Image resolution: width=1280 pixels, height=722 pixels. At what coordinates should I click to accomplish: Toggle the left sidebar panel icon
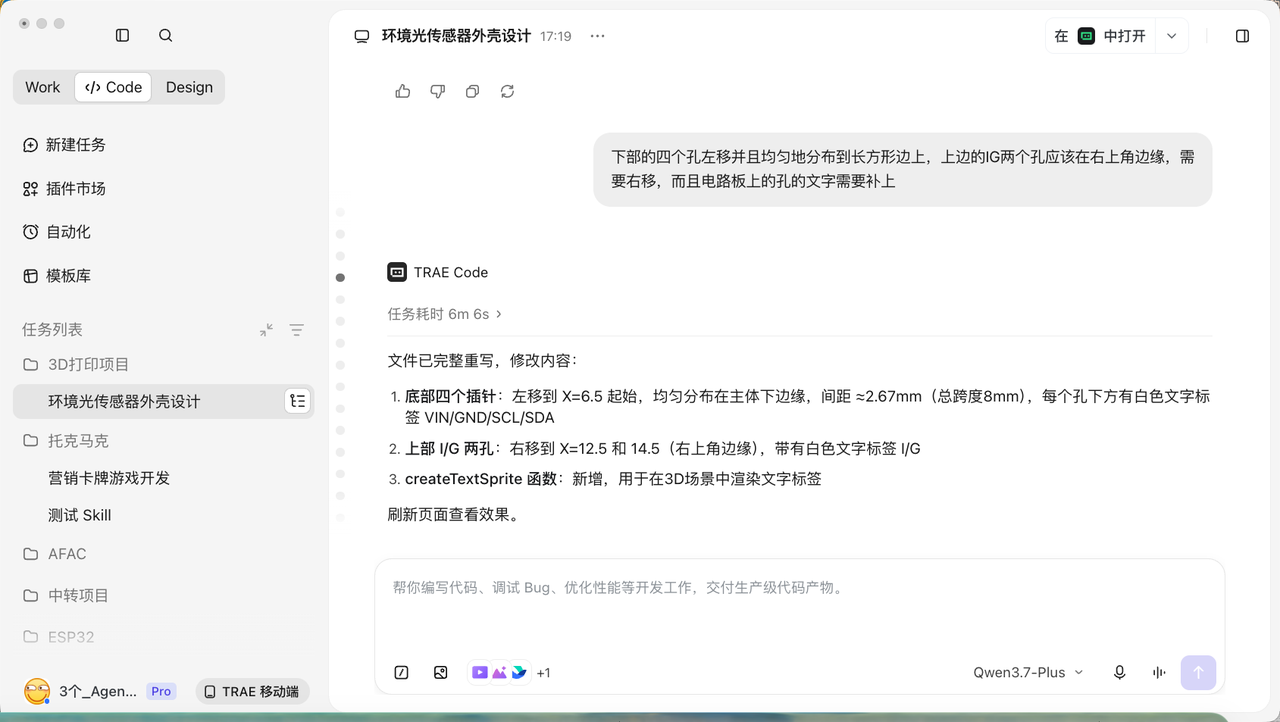(x=122, y=35)
